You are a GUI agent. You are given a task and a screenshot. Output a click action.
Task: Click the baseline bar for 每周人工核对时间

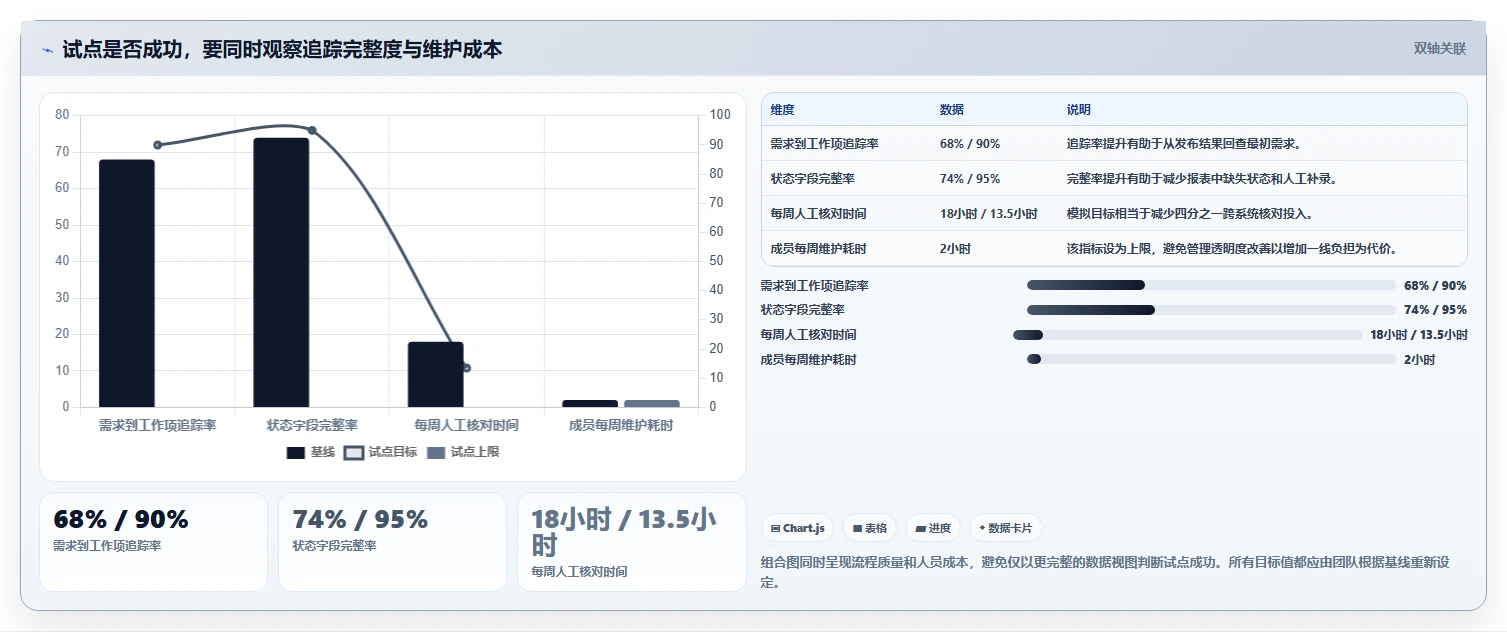(x=436, y=374)
